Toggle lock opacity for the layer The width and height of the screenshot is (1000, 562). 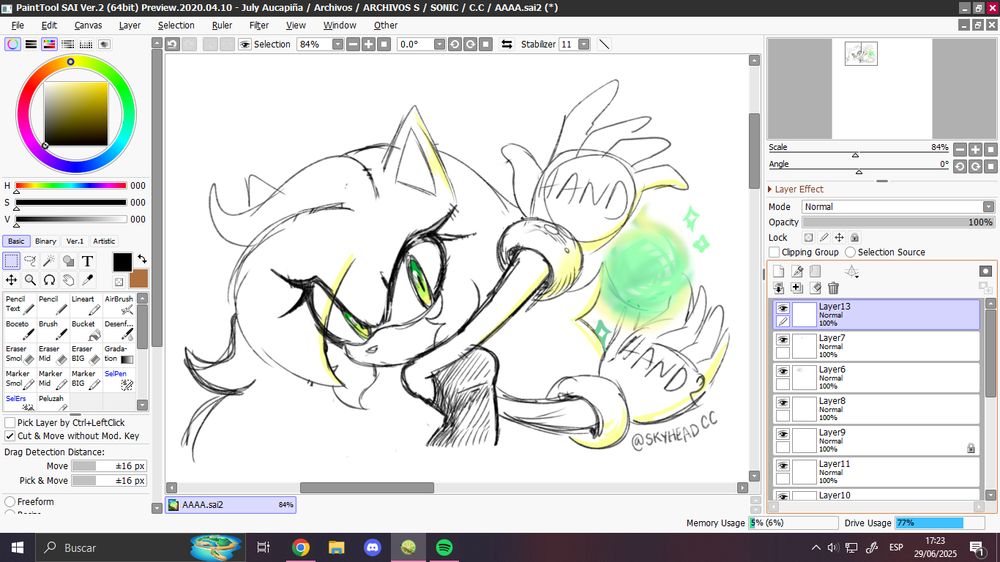pos(809,237)
